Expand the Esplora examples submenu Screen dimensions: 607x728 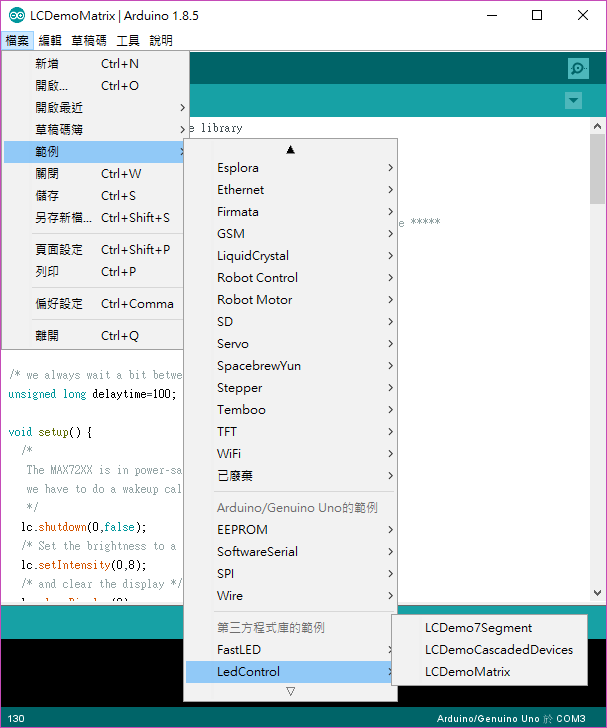(x=291, y=168)
